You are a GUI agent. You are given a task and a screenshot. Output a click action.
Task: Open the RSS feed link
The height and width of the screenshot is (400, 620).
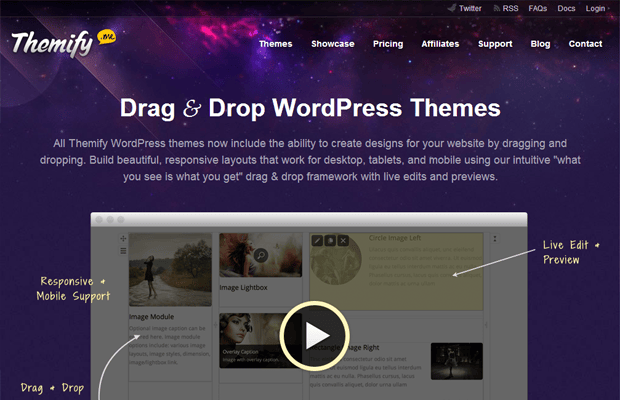pyautogui.click(x=509, y=8)
